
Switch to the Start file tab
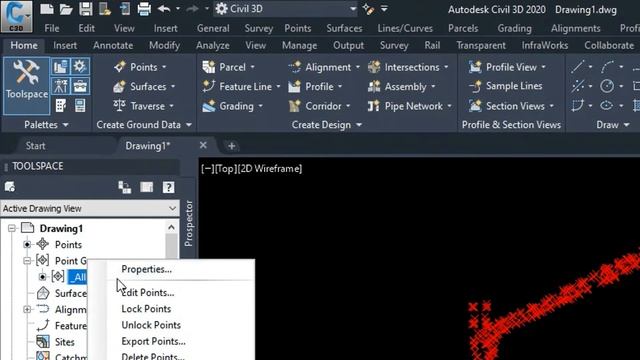click(x=36, y=146)
